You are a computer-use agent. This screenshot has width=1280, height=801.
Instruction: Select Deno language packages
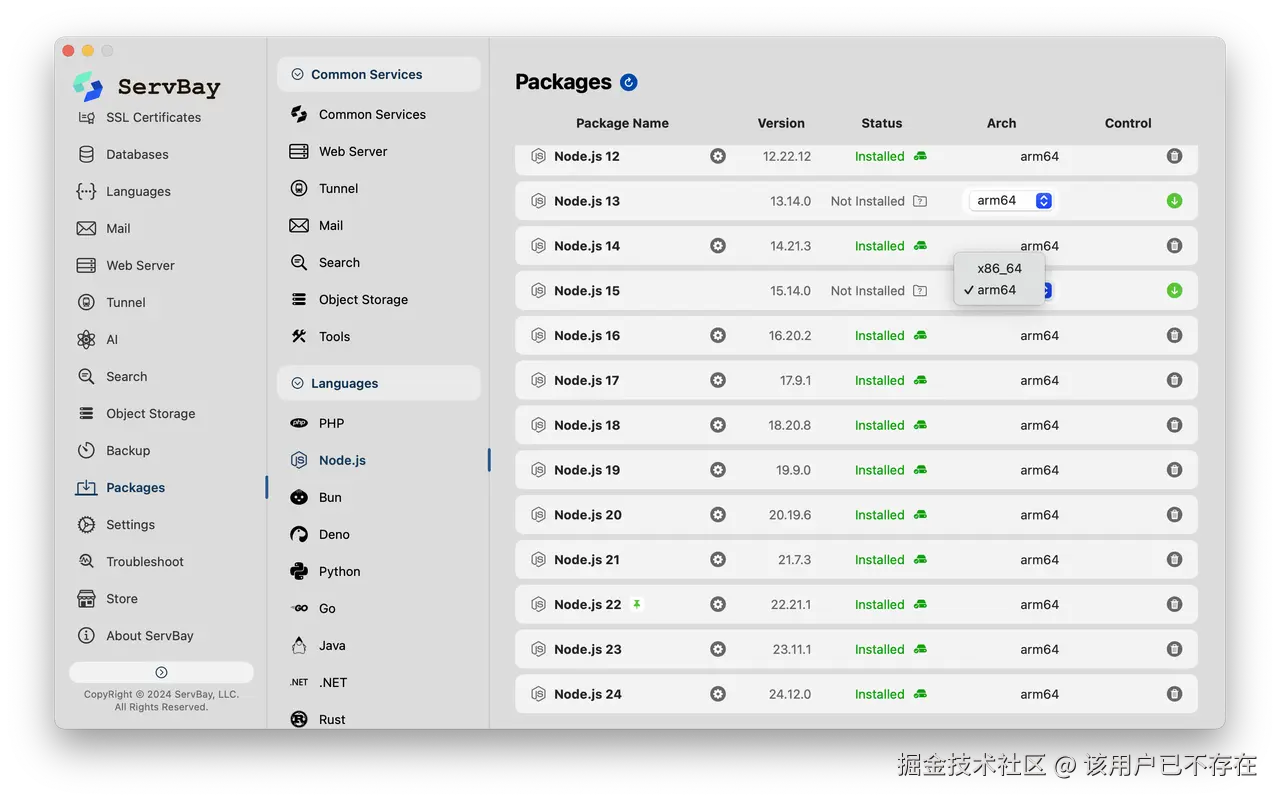click(x=320, y=534)
